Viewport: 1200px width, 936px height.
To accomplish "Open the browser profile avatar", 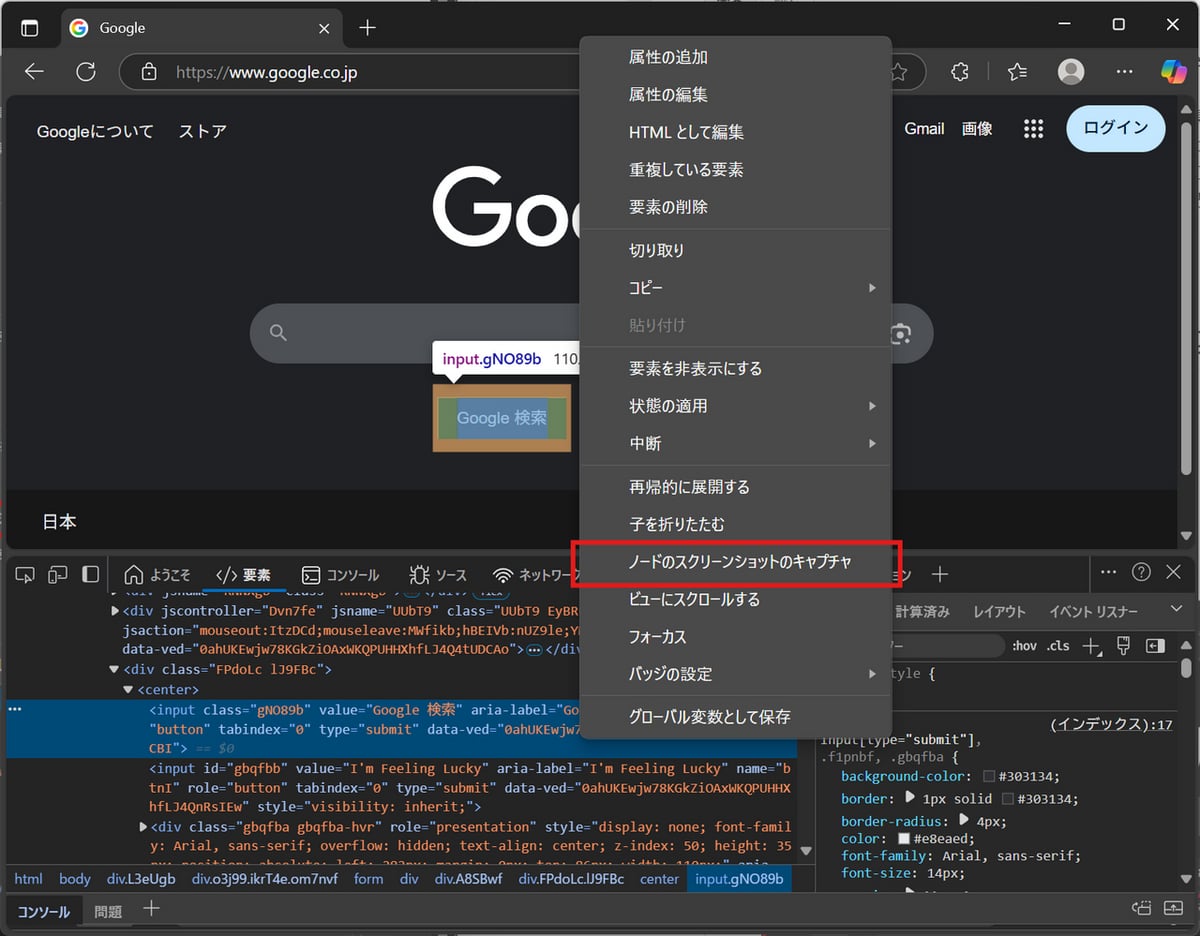I will click(x=1071, y=72).
